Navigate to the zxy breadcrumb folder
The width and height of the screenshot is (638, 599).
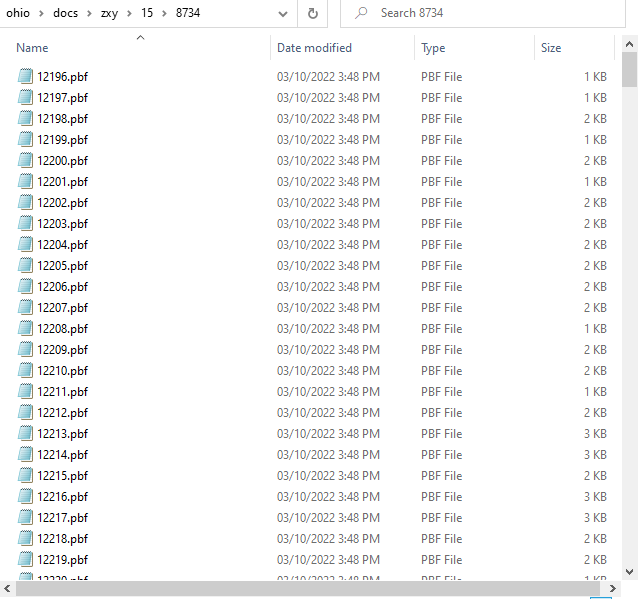tap(109, 13)
